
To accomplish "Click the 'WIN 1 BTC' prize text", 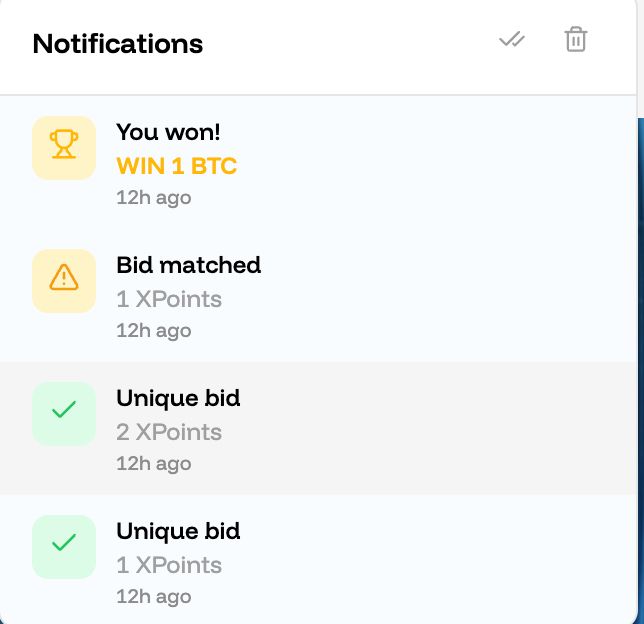I will tap(177, 166).
